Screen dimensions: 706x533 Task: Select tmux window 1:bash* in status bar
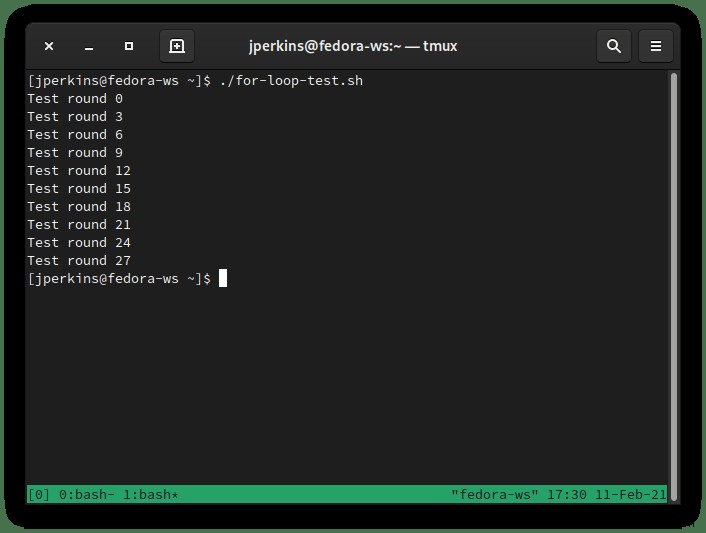[x=150, y=495]
